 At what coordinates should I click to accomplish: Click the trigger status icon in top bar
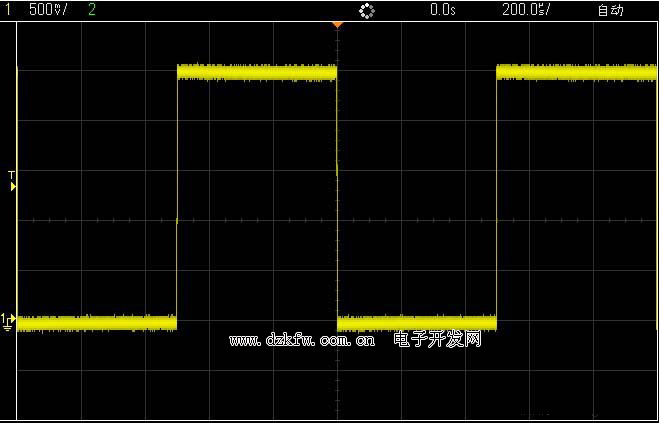(366, 10)
